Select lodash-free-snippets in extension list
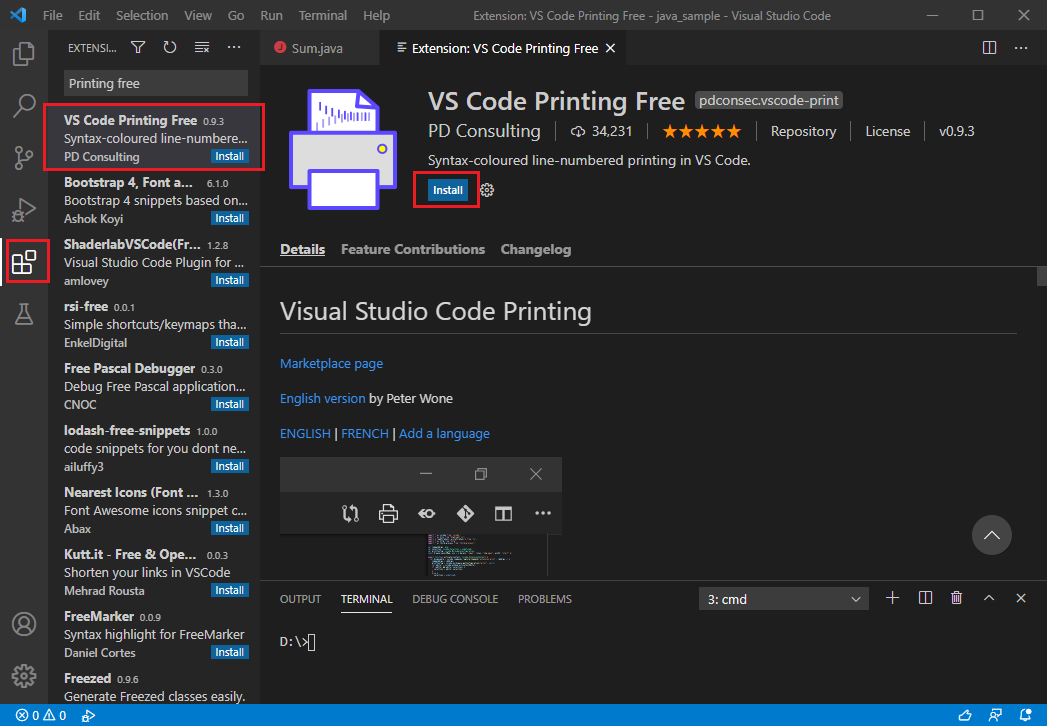Image resolution: width=1047 pixels, height=726 pixels. coord(154,448)
